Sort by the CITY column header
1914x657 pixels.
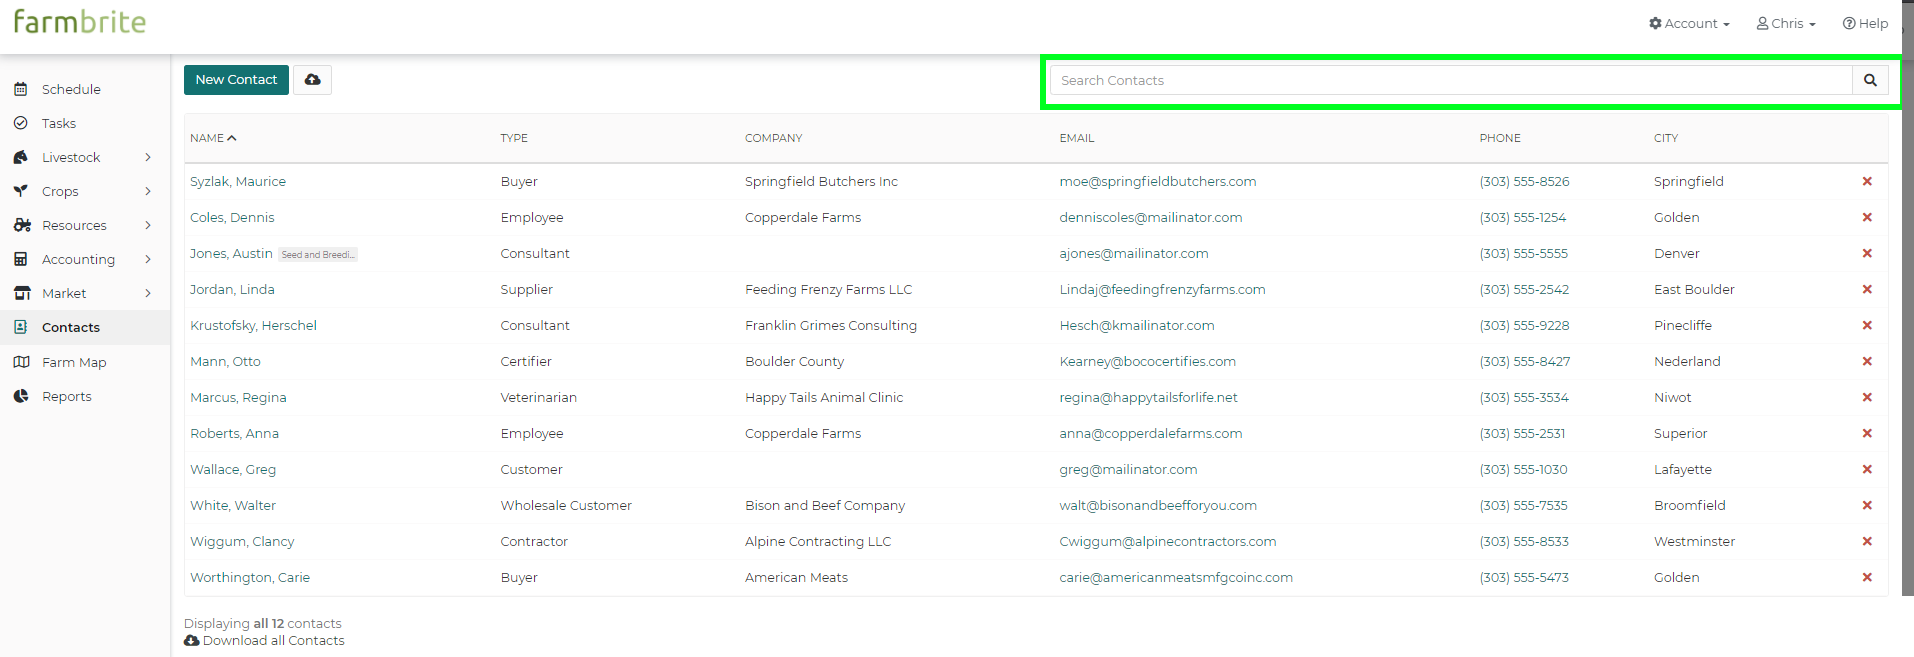coord(1666,138)
